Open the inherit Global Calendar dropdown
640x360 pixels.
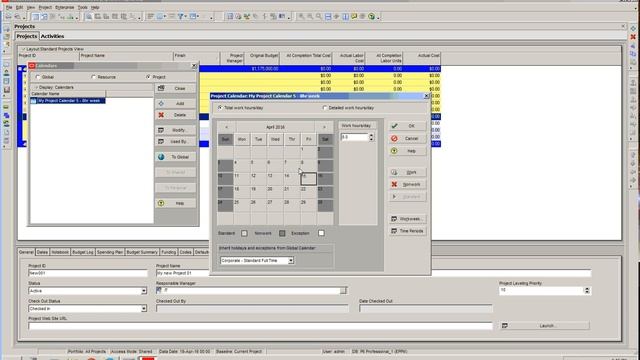(291, 260)
